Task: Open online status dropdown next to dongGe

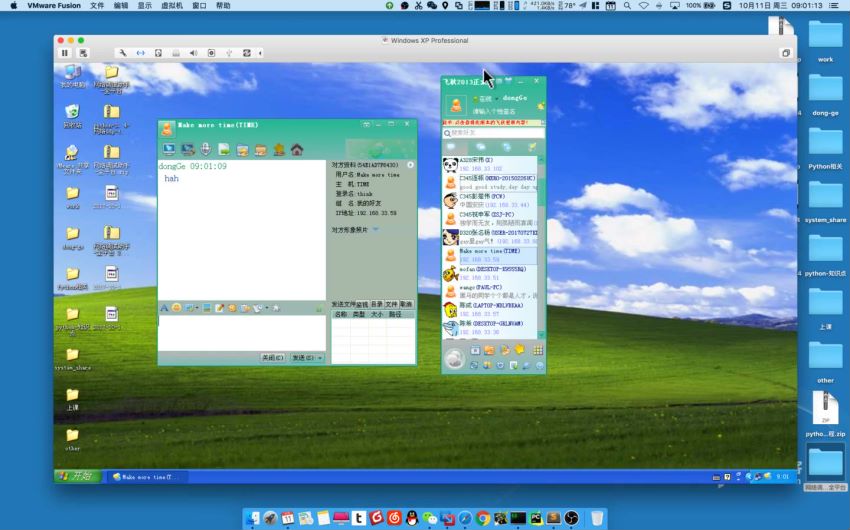Action: pos(497,99)
